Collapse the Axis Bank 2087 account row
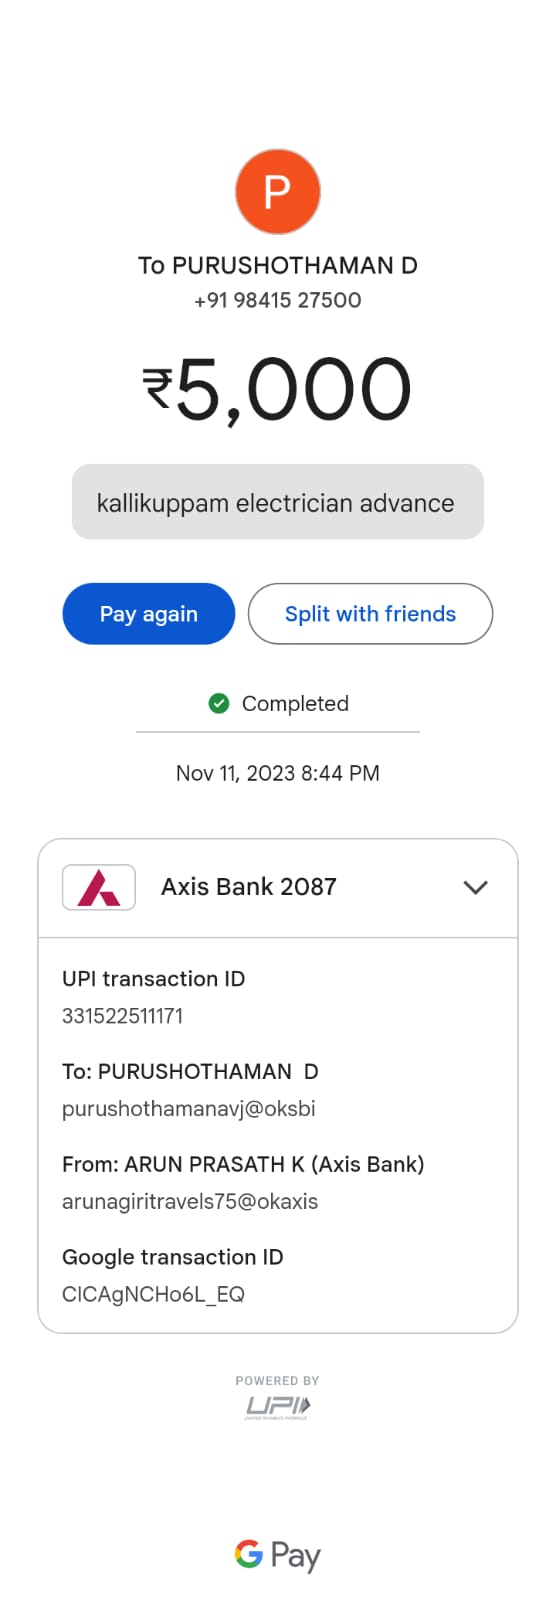 (x=278, y=888)
